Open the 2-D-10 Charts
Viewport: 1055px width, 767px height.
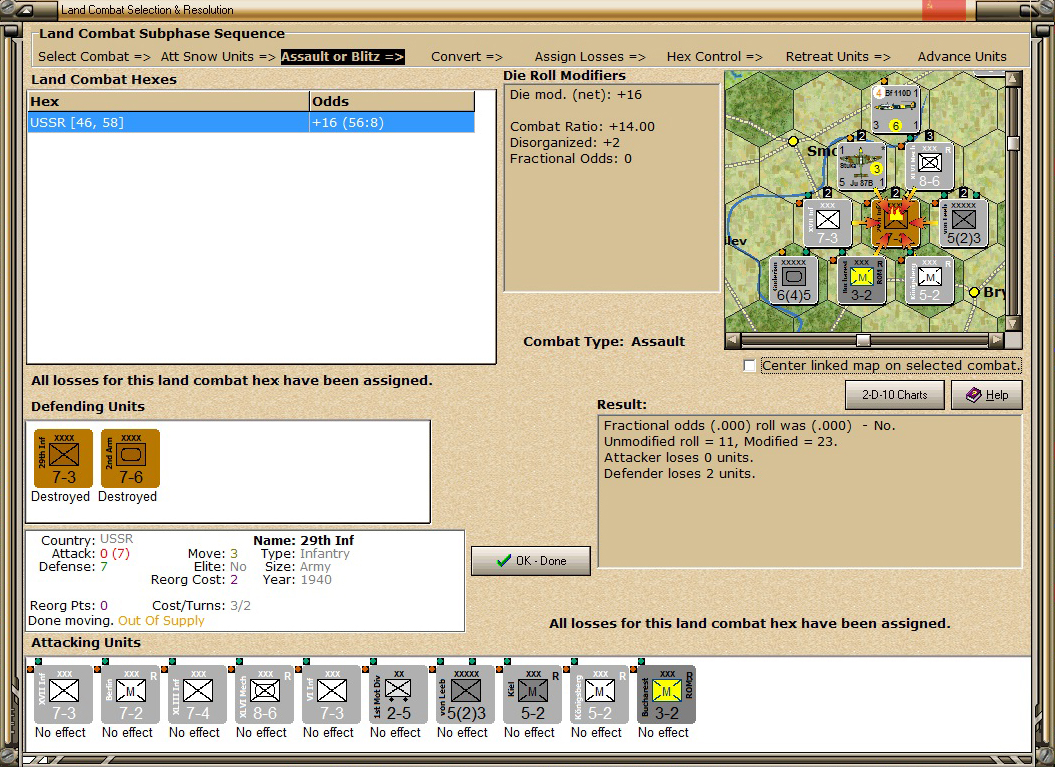[x=895, y=395]
